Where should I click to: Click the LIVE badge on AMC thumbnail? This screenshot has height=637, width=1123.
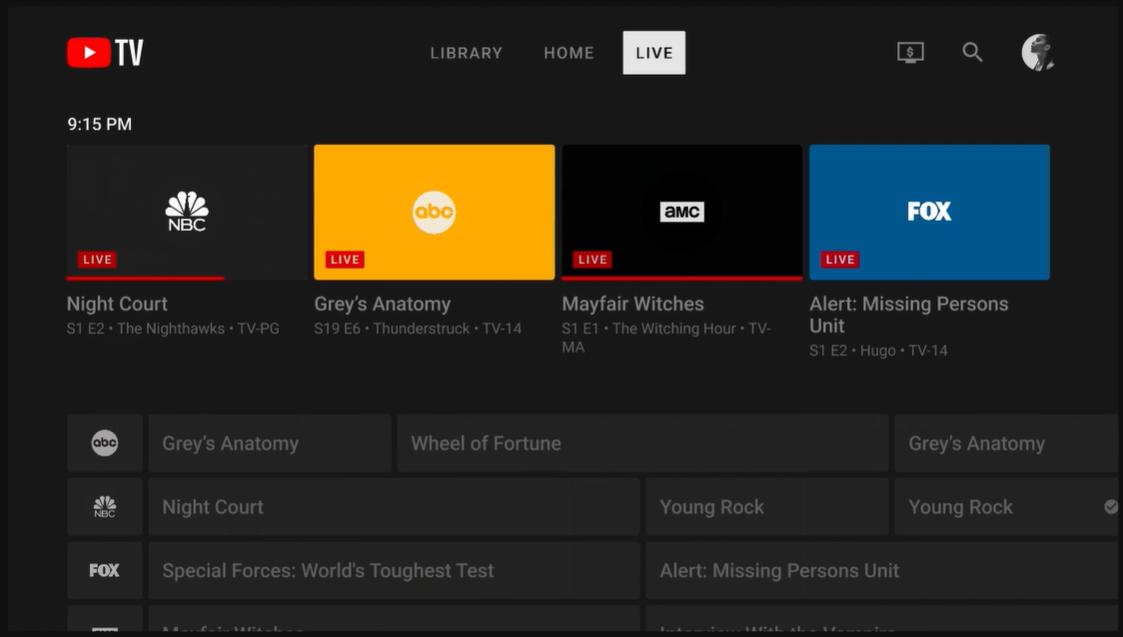[592, 259]
